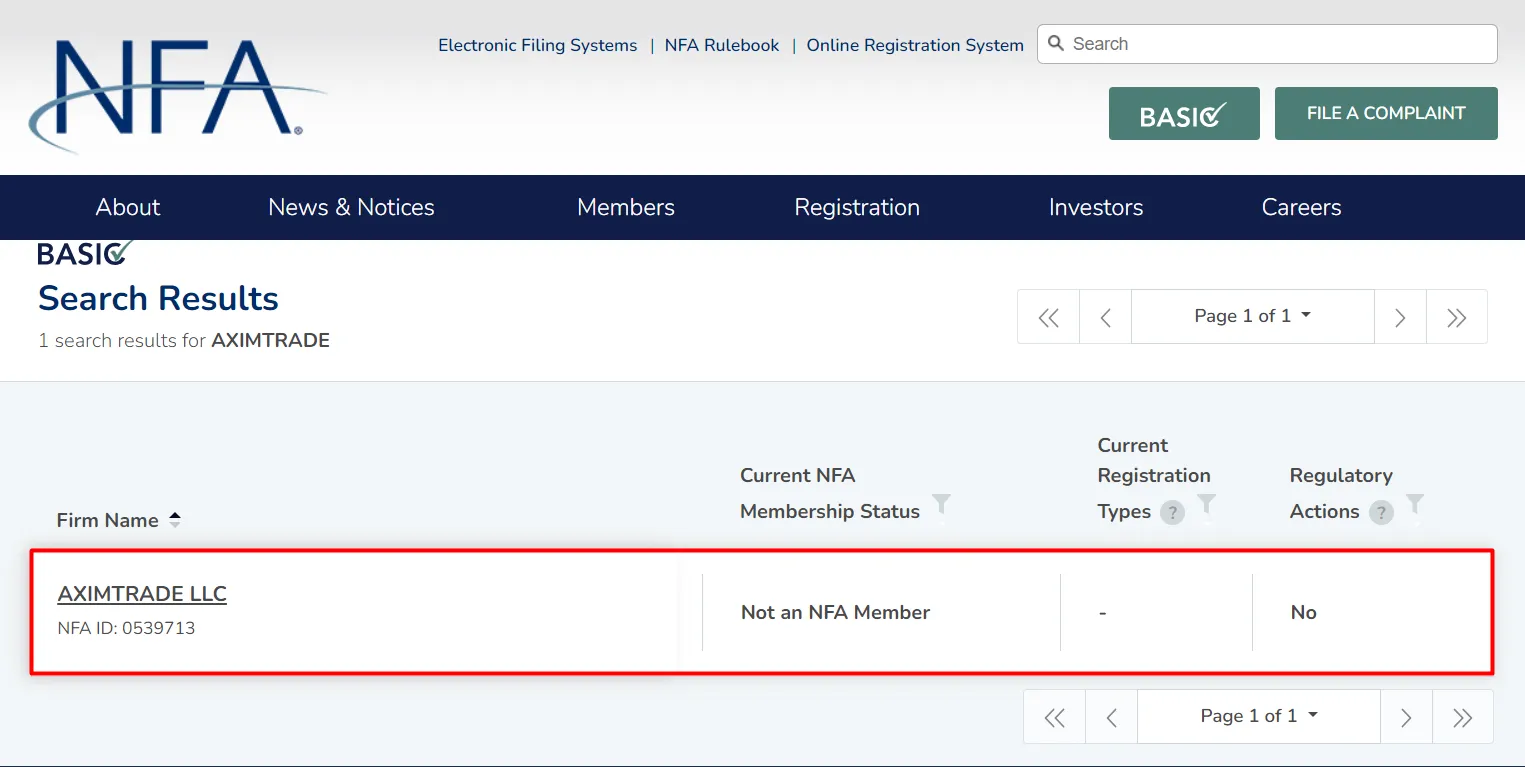Go to next page in bottom pager
Viewport: 1525px width, 767px height.
pyautogui.click(x=1406, y=717)
